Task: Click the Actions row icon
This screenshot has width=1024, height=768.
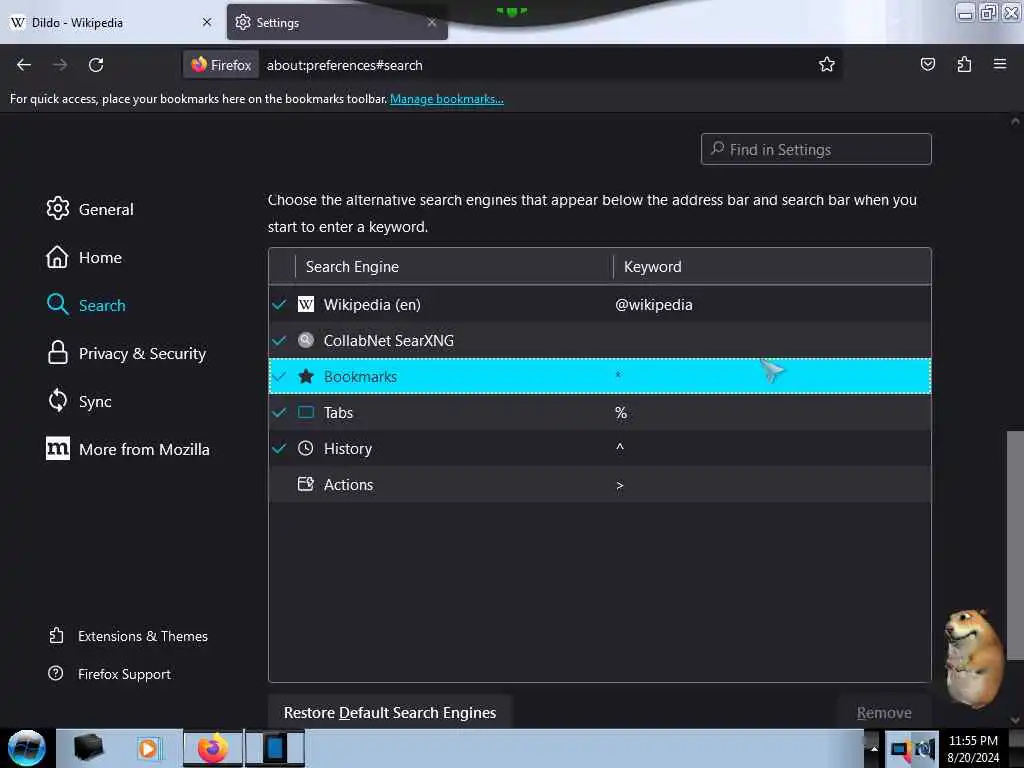Action: [x=306, y=484]
